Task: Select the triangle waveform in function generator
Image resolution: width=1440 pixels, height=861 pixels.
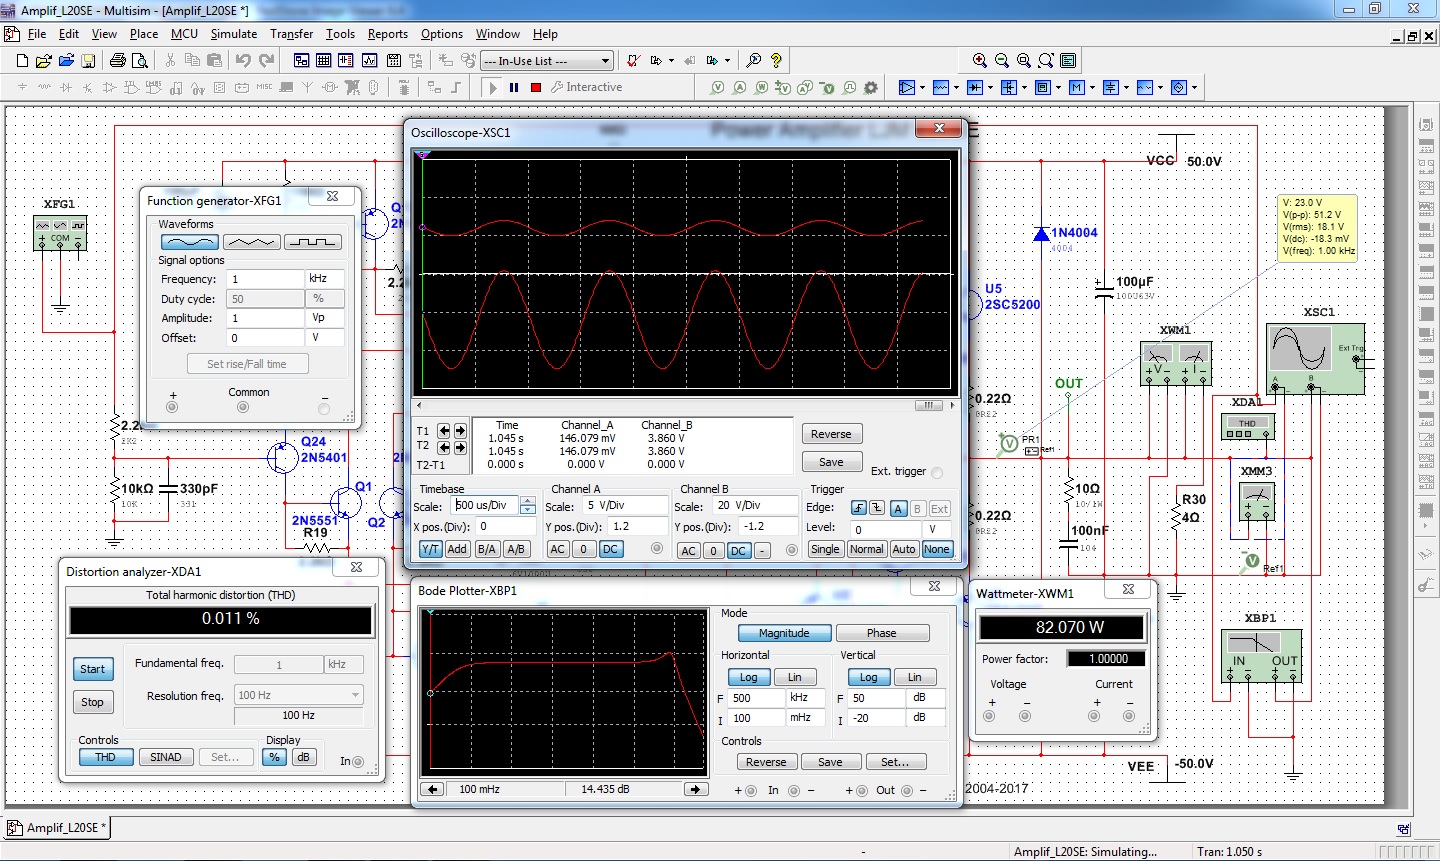Action: [251, 242]
